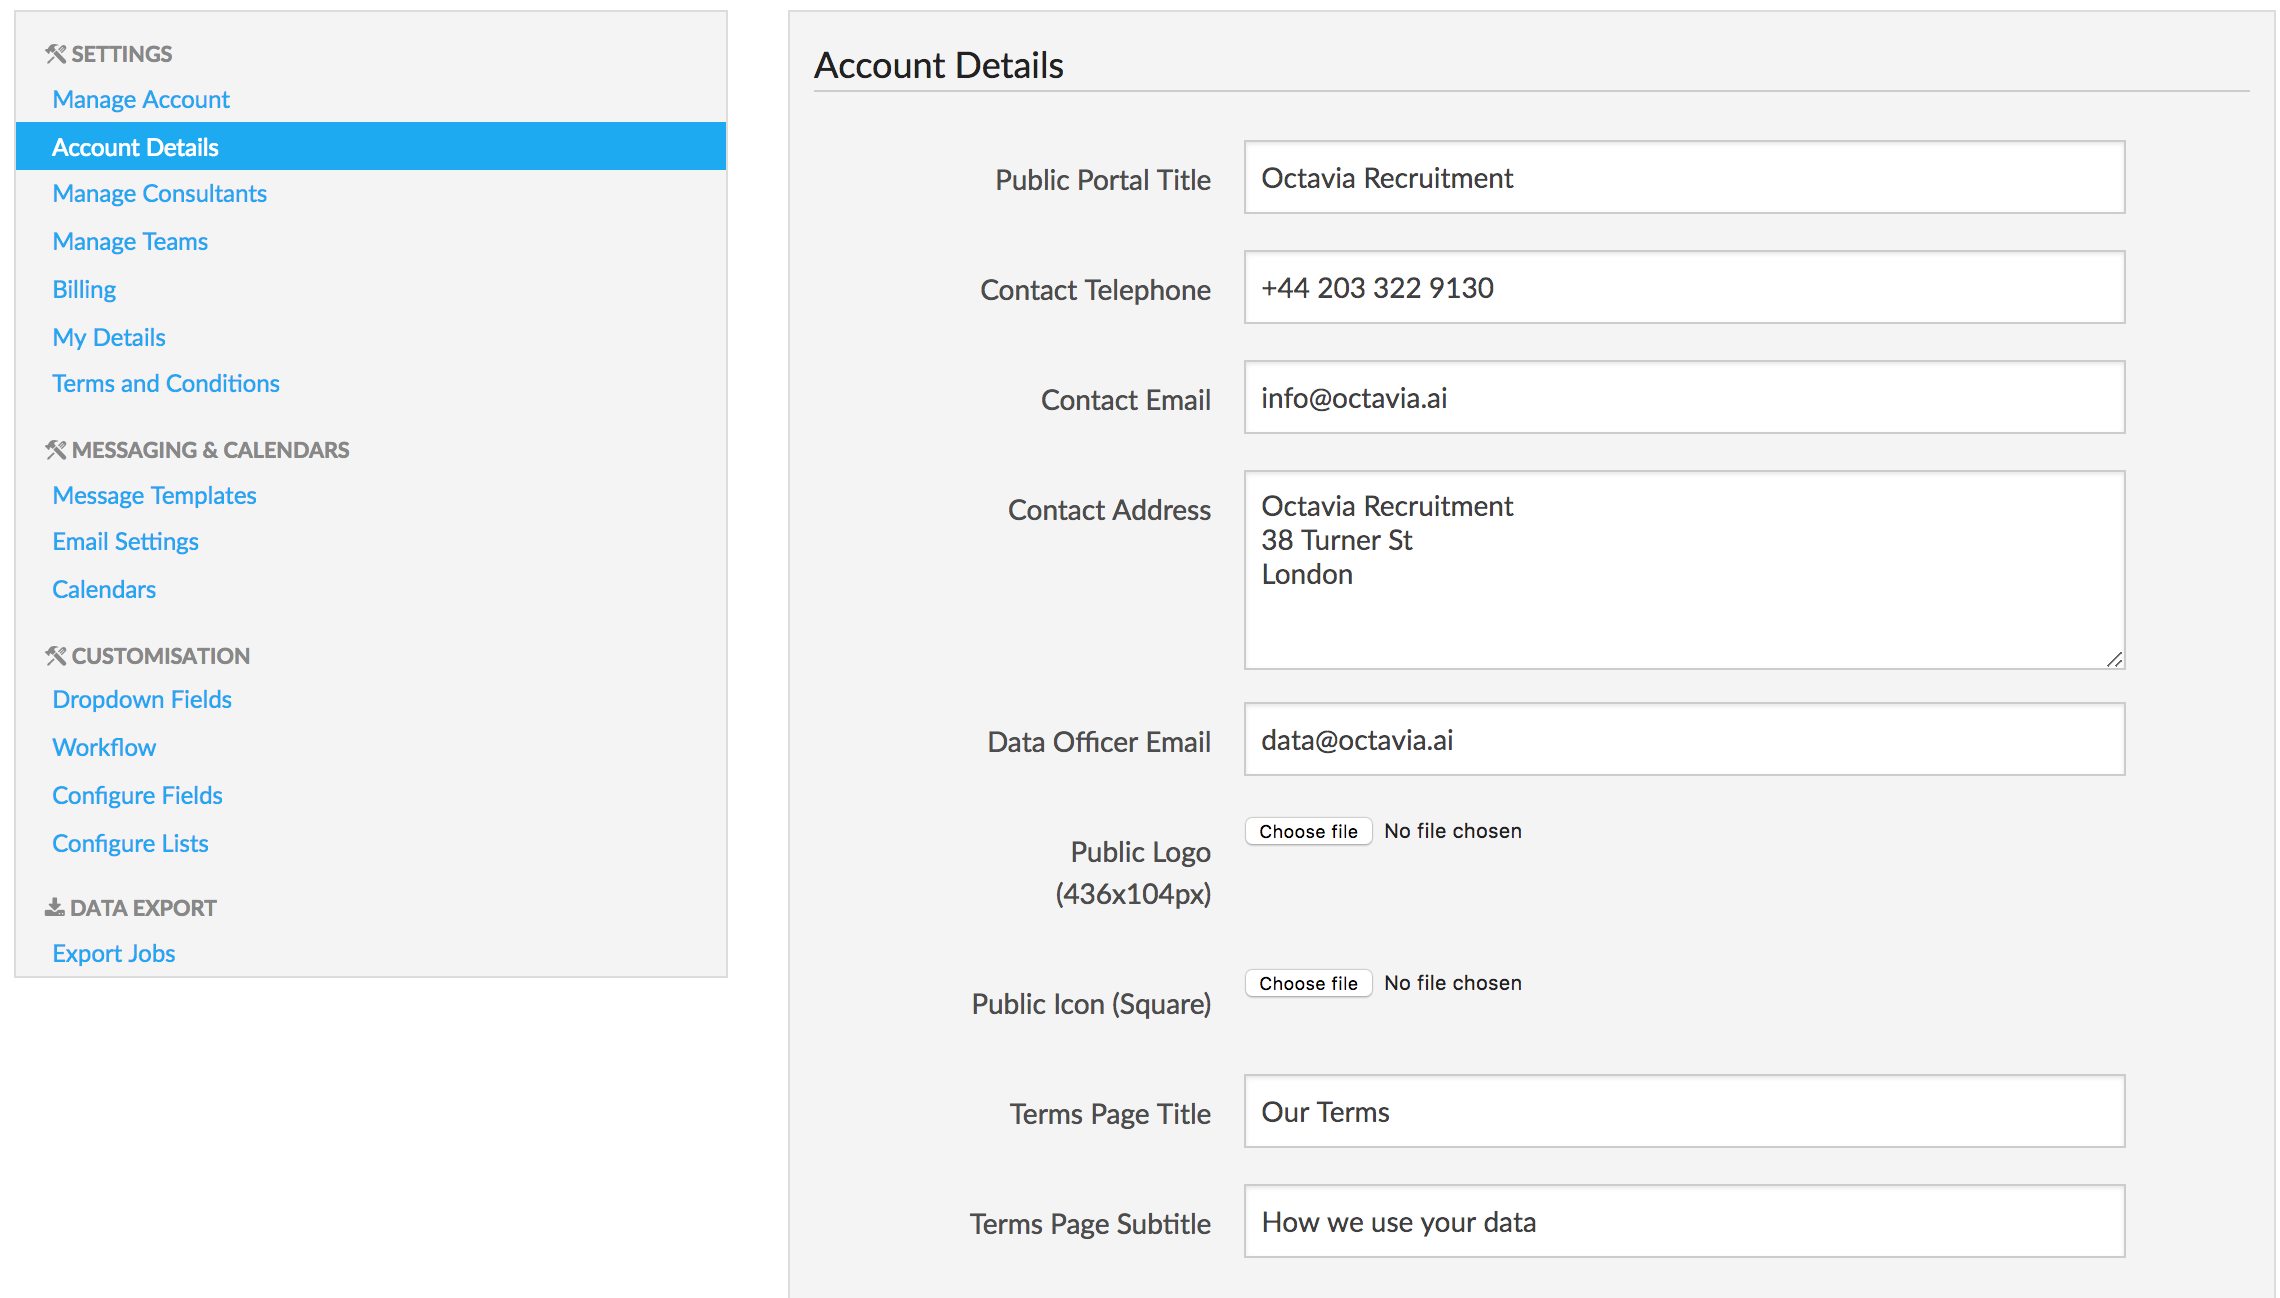Click into the Public Portal Title field
This screenshot has width=2280, height=1298.
click(1684, 178)
